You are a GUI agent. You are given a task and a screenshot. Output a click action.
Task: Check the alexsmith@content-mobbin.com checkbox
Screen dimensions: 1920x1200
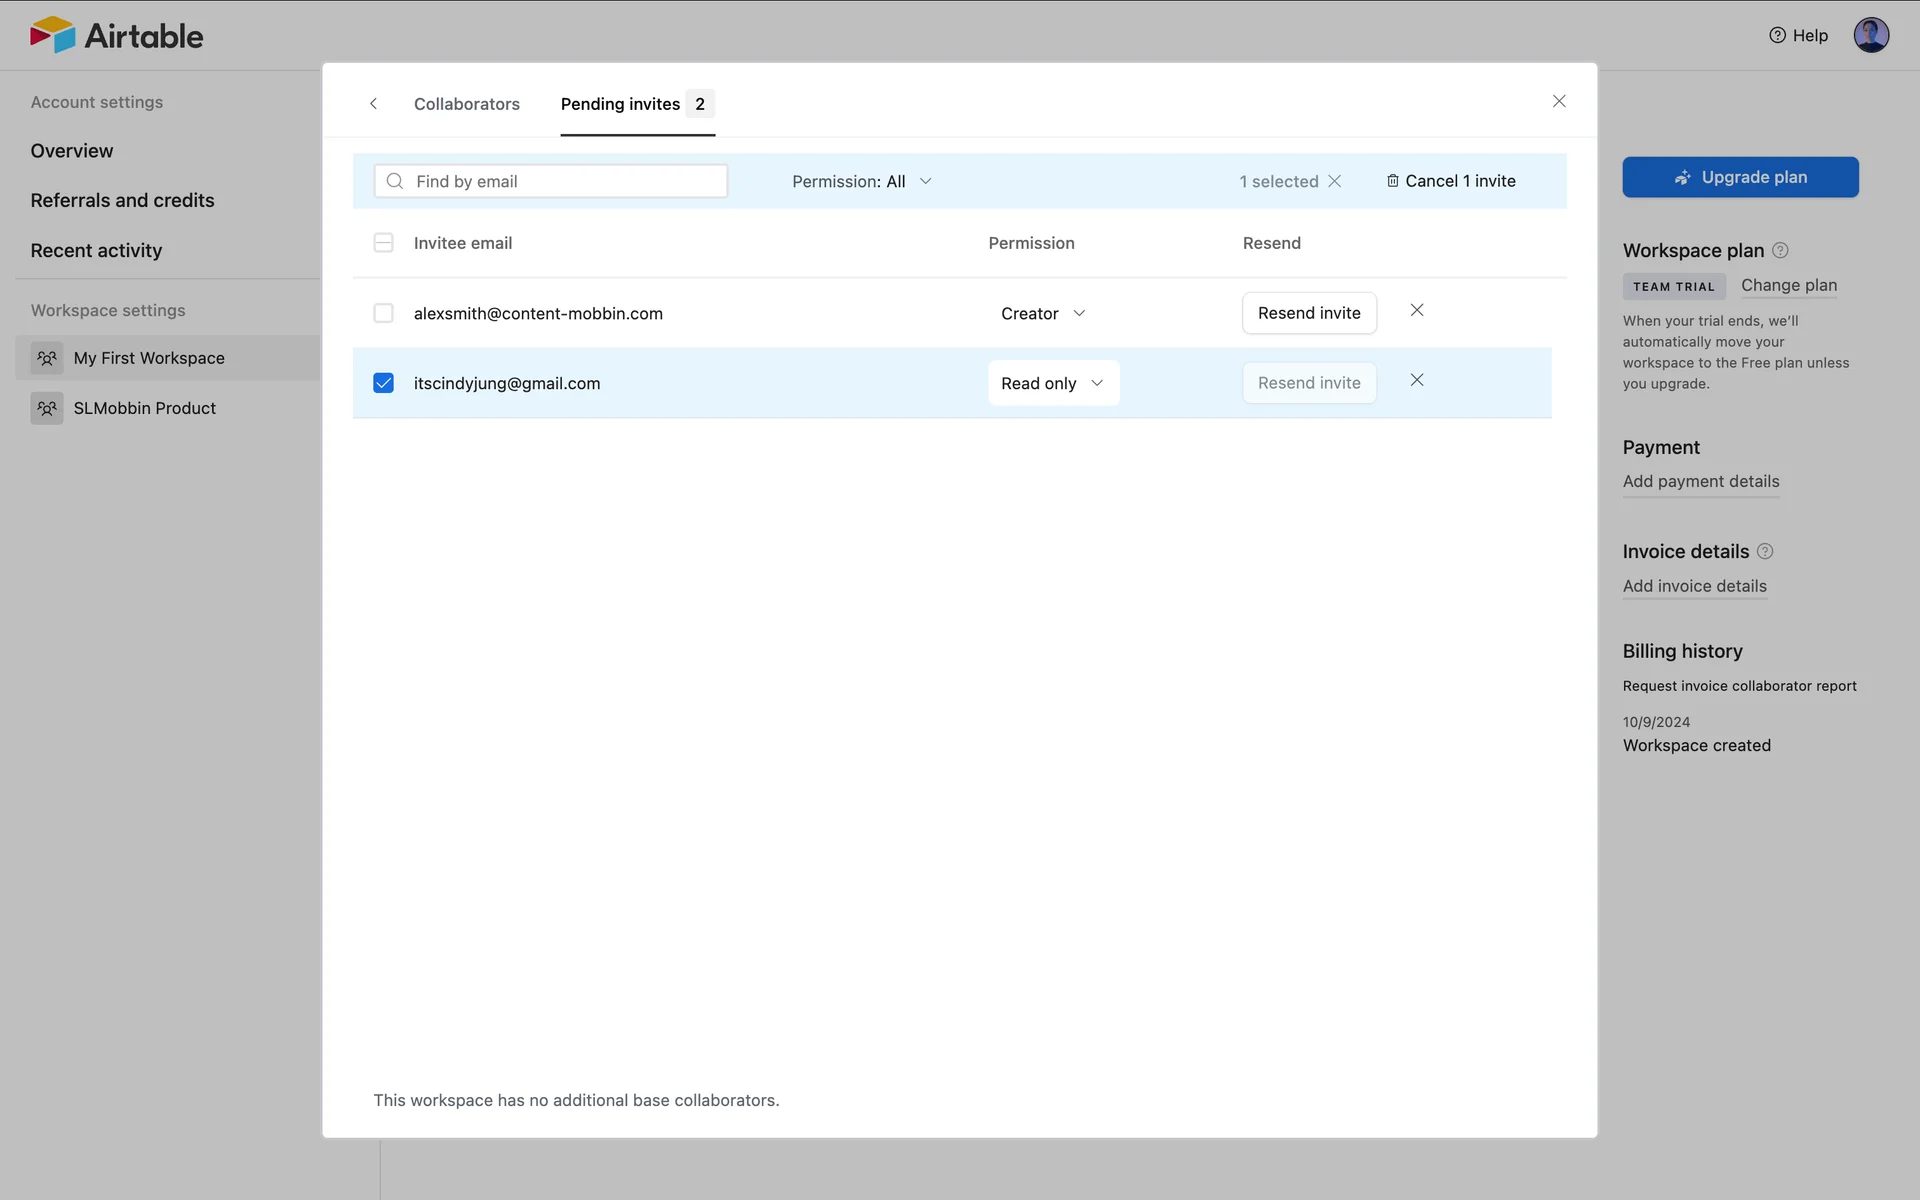383,313
